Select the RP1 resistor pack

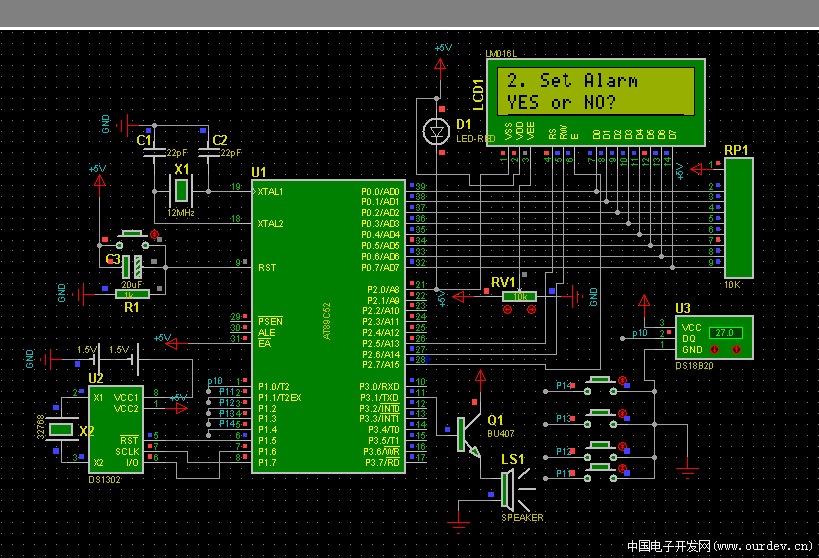pyautogui.click(x=739, y=218)
